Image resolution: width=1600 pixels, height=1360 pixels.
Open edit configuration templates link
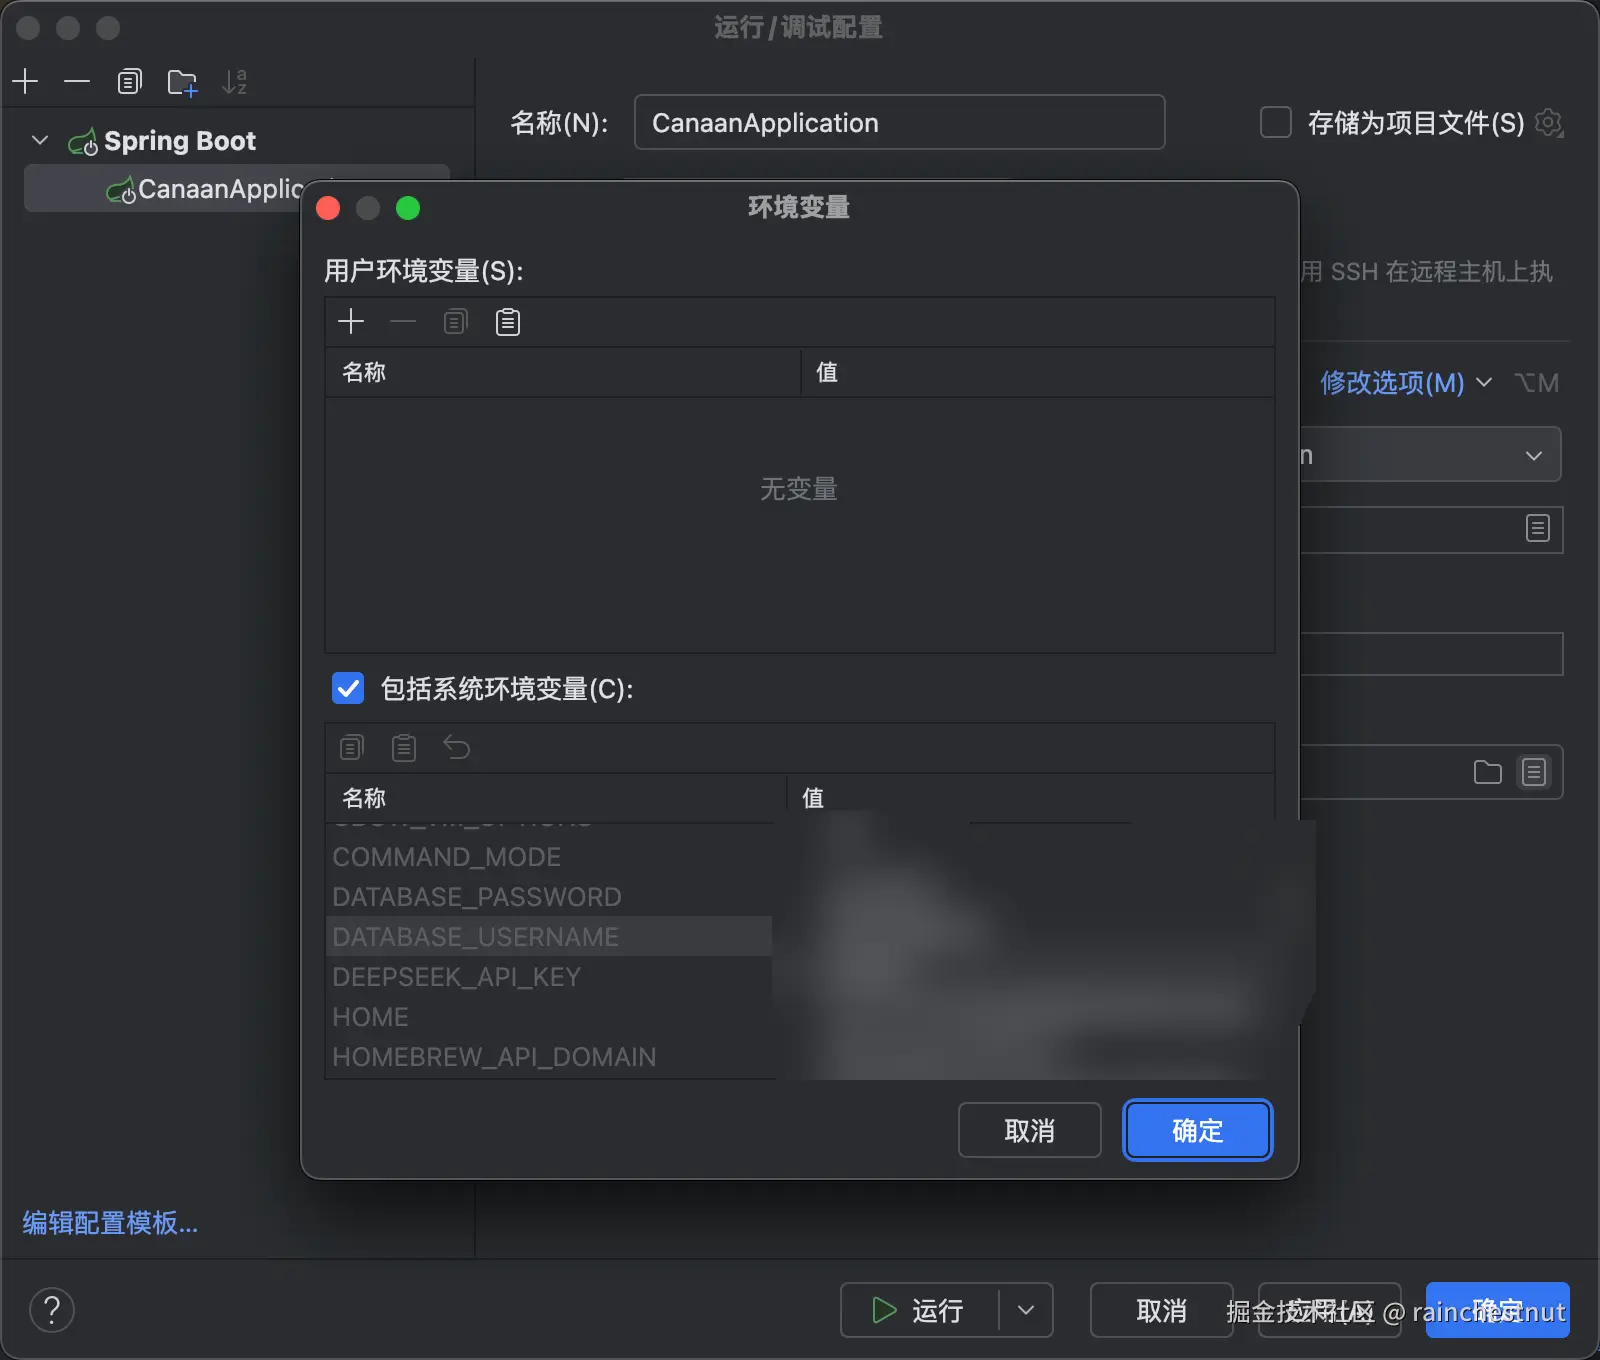(110, 1223)
